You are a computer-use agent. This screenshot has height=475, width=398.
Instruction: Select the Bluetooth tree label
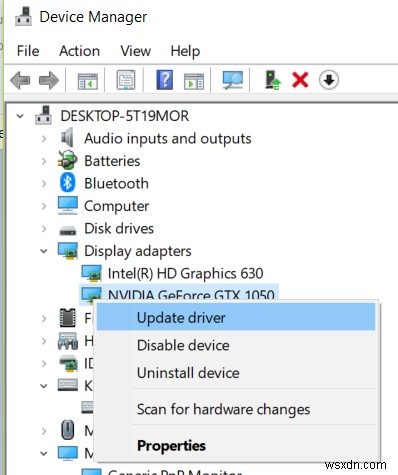click(116, 183)
